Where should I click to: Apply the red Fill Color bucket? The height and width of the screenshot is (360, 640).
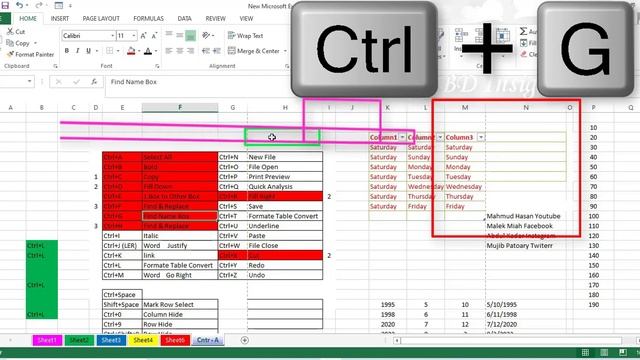point(131,51)
